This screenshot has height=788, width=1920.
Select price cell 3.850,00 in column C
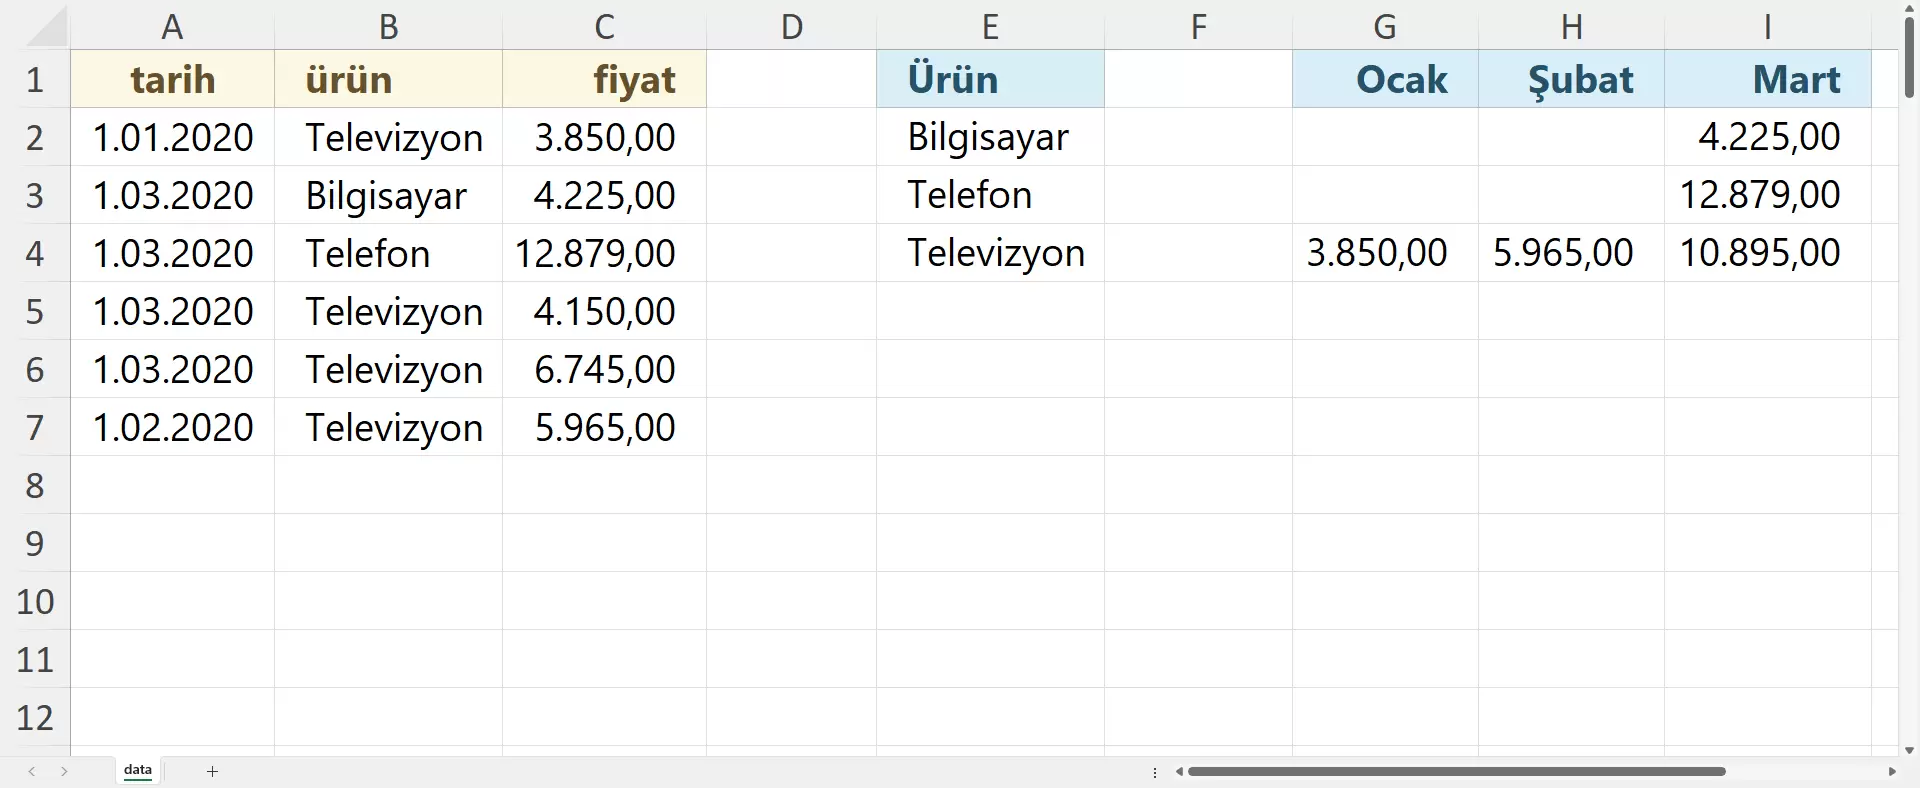604,137
